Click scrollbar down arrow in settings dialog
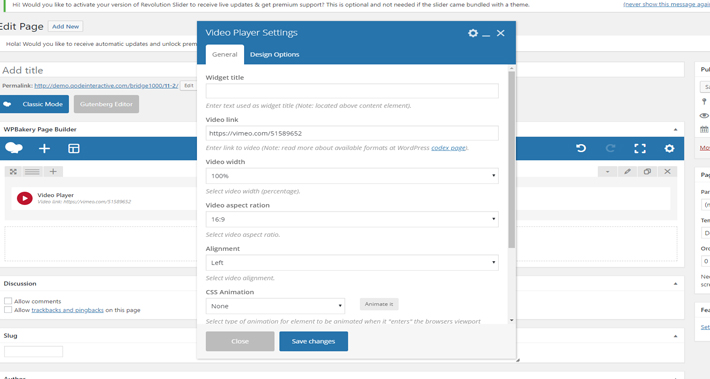The image size is (710, 379). (x=512, y=320)
